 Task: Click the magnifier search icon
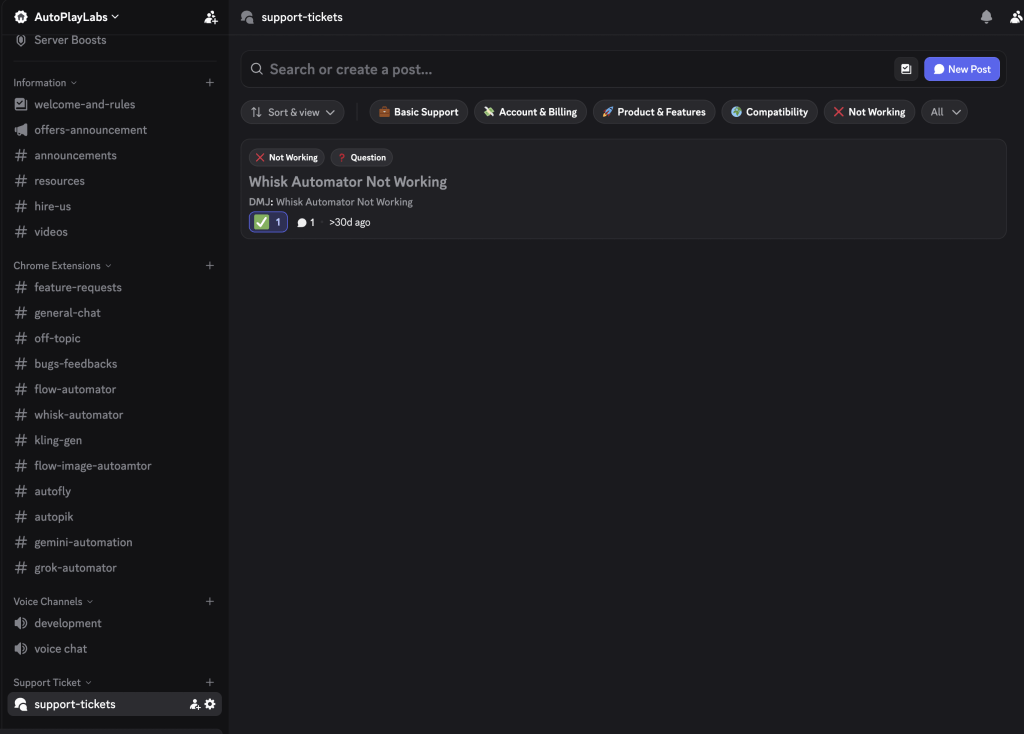click(x=257, y=69)
